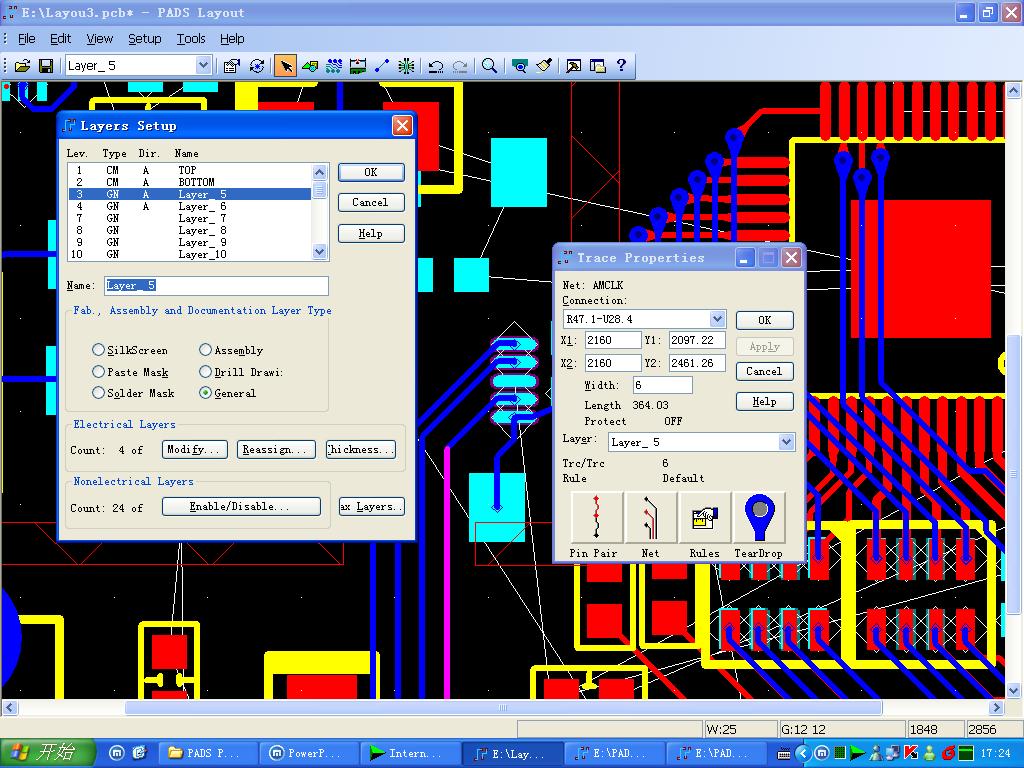Select the SilkScreen radio button
The height and width of the screenshot is (768, 1024).
(x=99, y=350)
